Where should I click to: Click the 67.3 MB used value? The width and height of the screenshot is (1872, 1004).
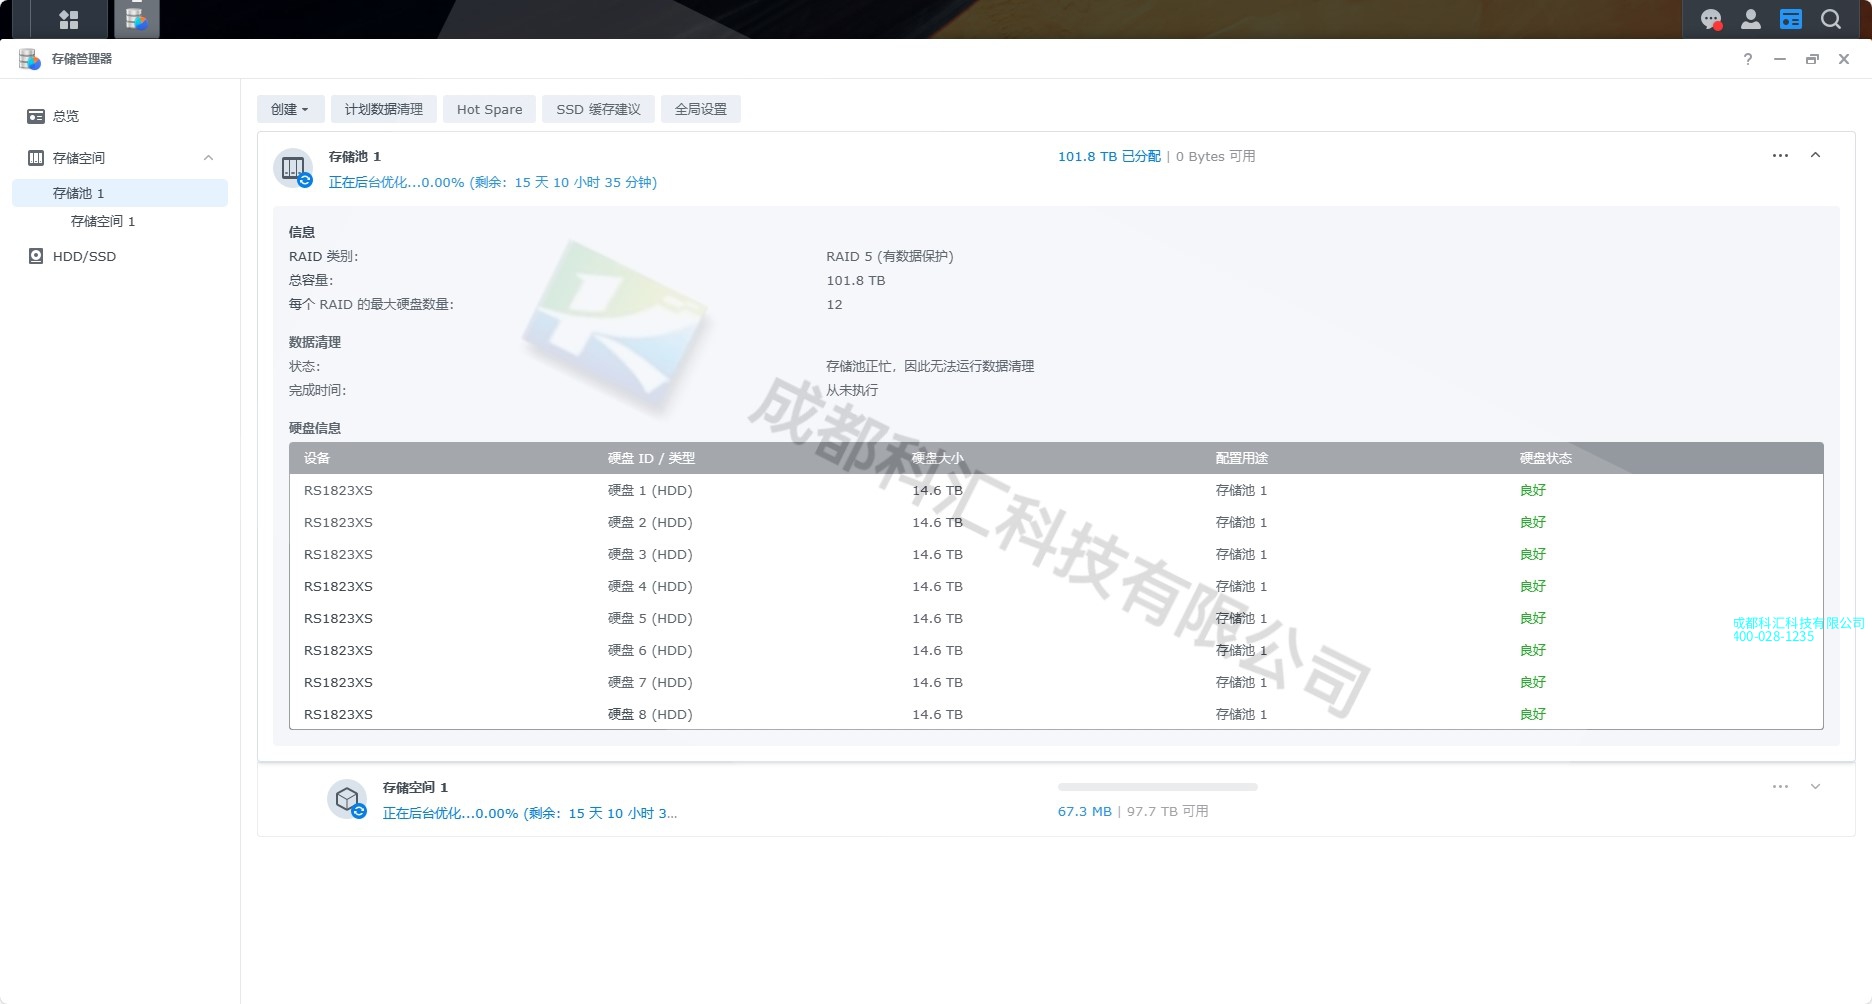click(x=1085, y=811)
